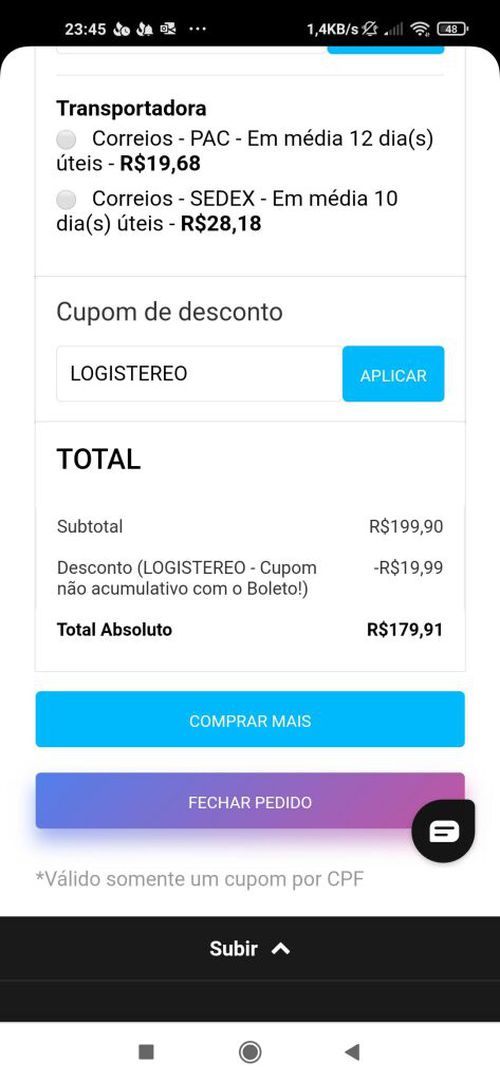The image size is (500, 1082).
Task: Select Correios SEDEX shipping option
Action: pos(66,200)
